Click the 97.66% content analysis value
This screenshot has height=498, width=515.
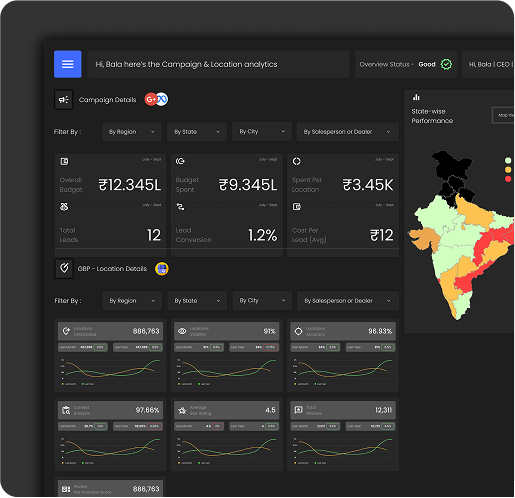coord(147,410)
